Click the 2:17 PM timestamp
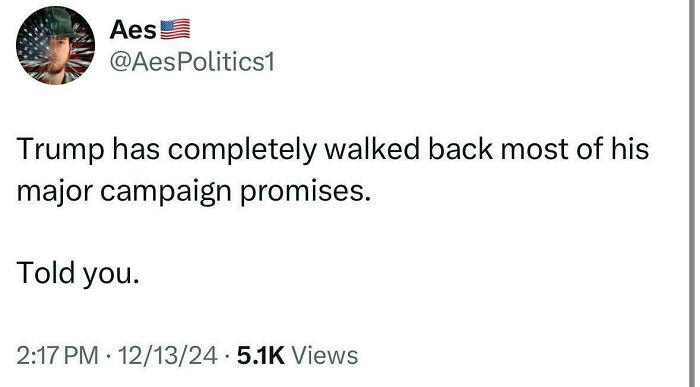This screenshot has height=387, width=700. (58, 355)
